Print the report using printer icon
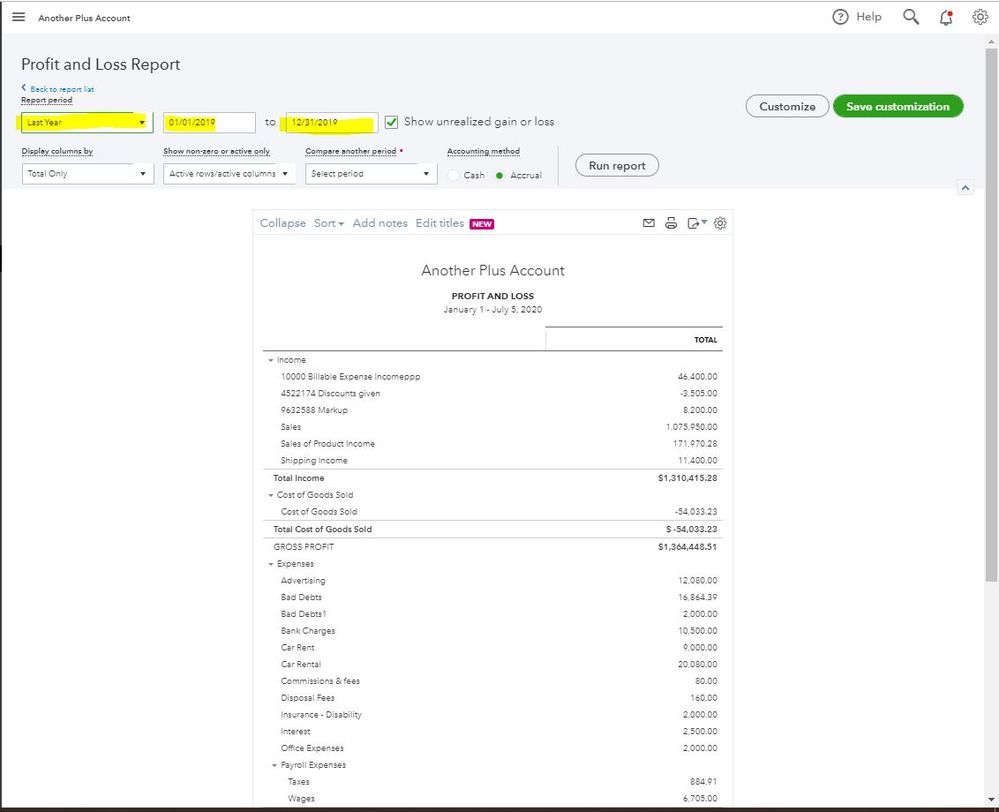 [671, 223]
